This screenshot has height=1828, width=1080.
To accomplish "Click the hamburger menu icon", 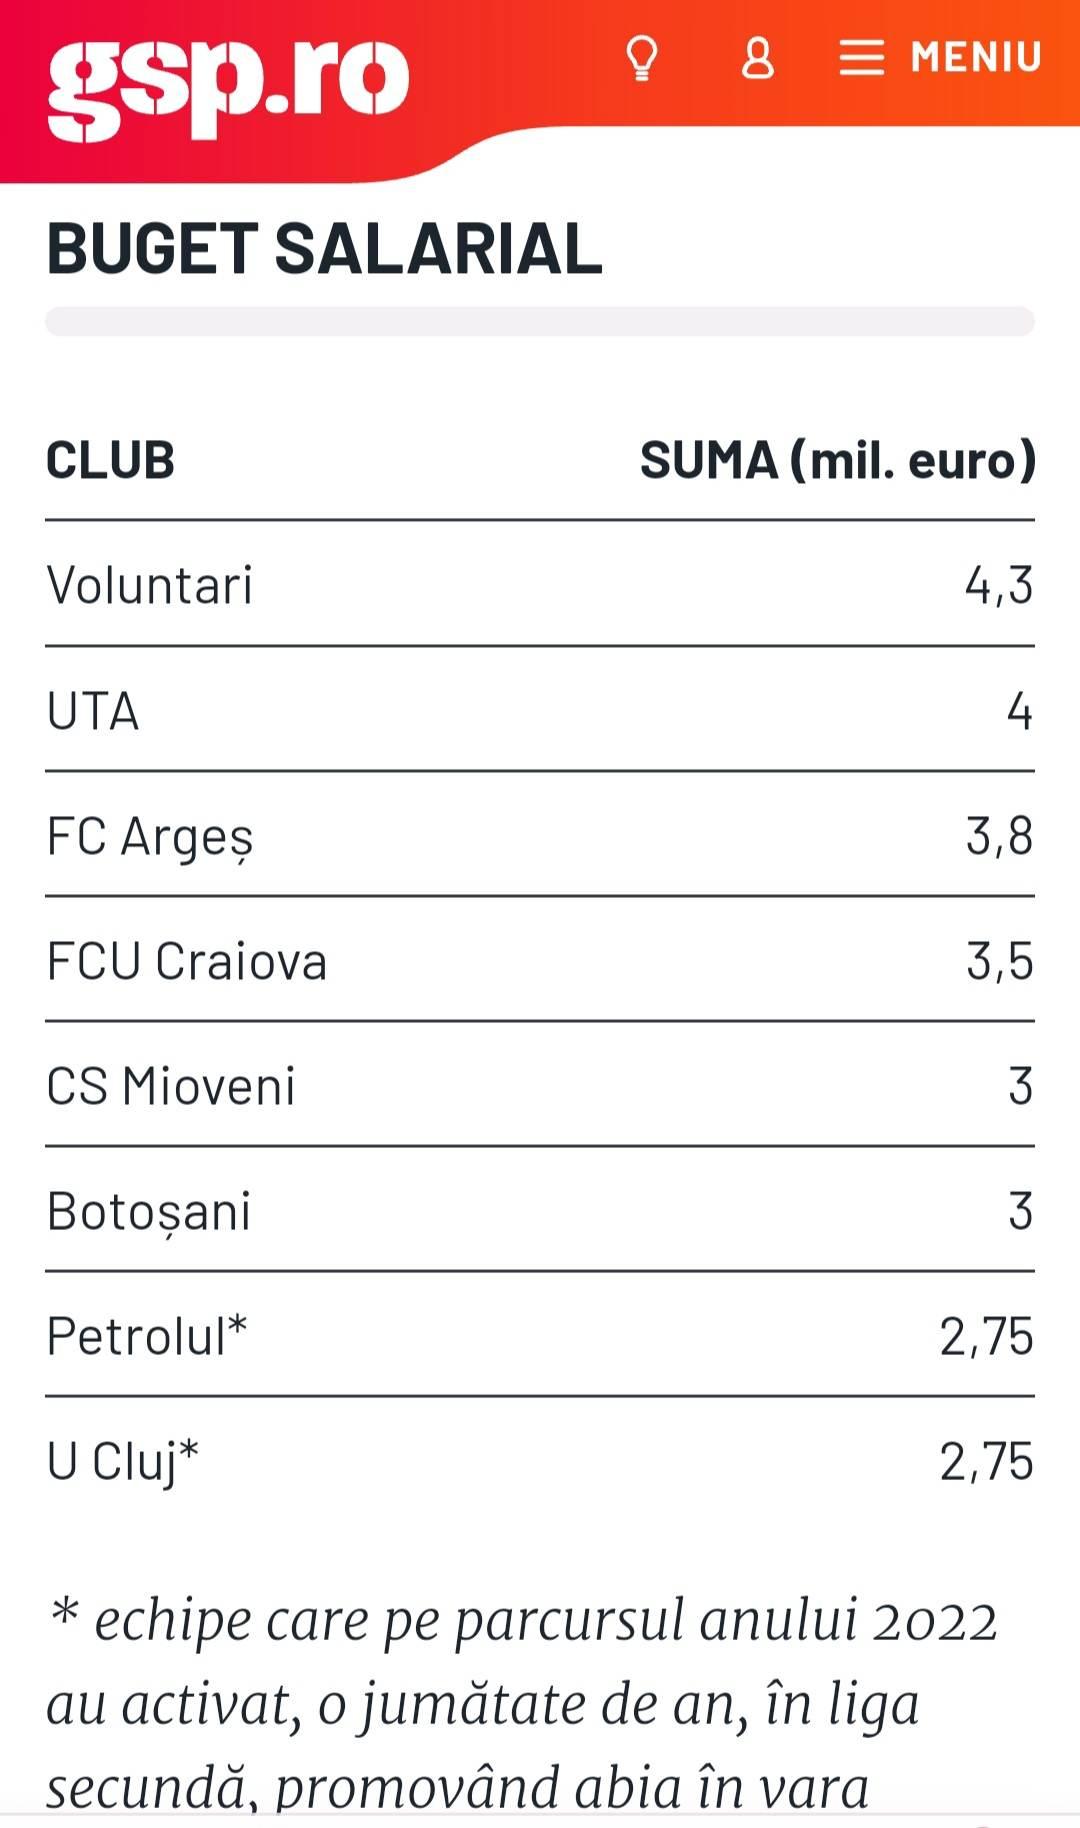I will click(861, 58).
